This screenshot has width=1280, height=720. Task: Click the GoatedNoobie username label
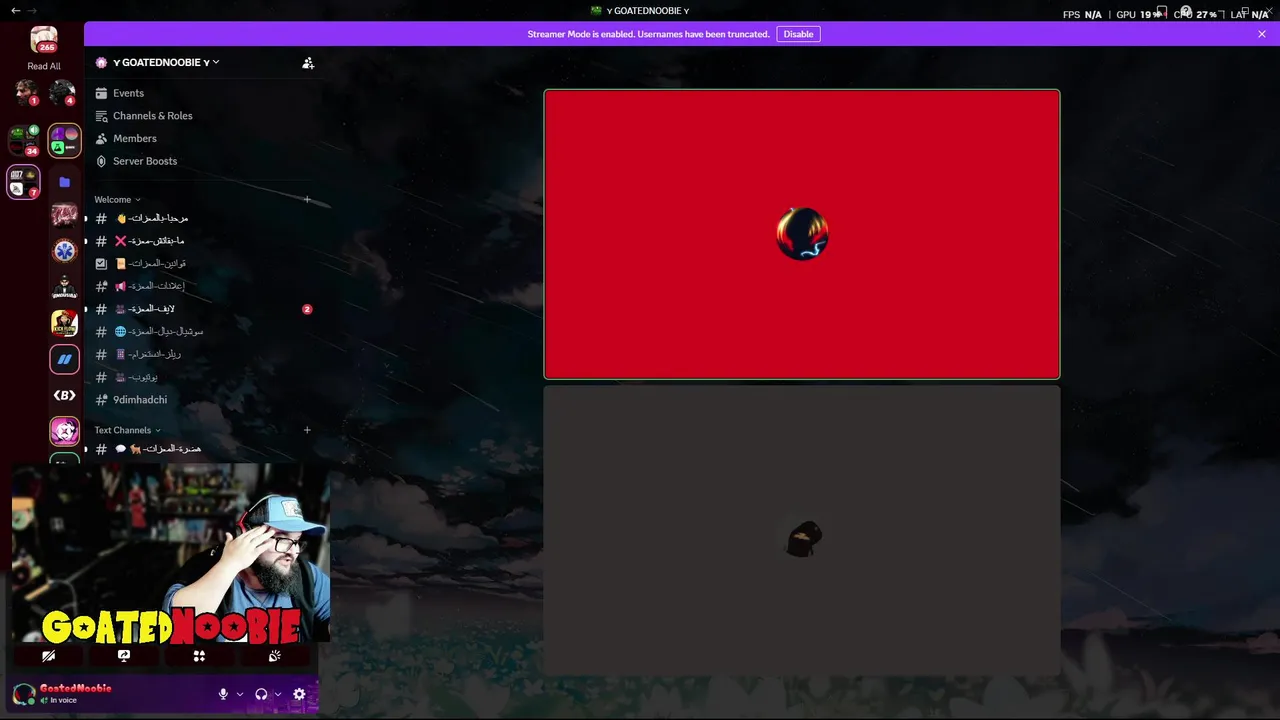(x=75, y=688)
